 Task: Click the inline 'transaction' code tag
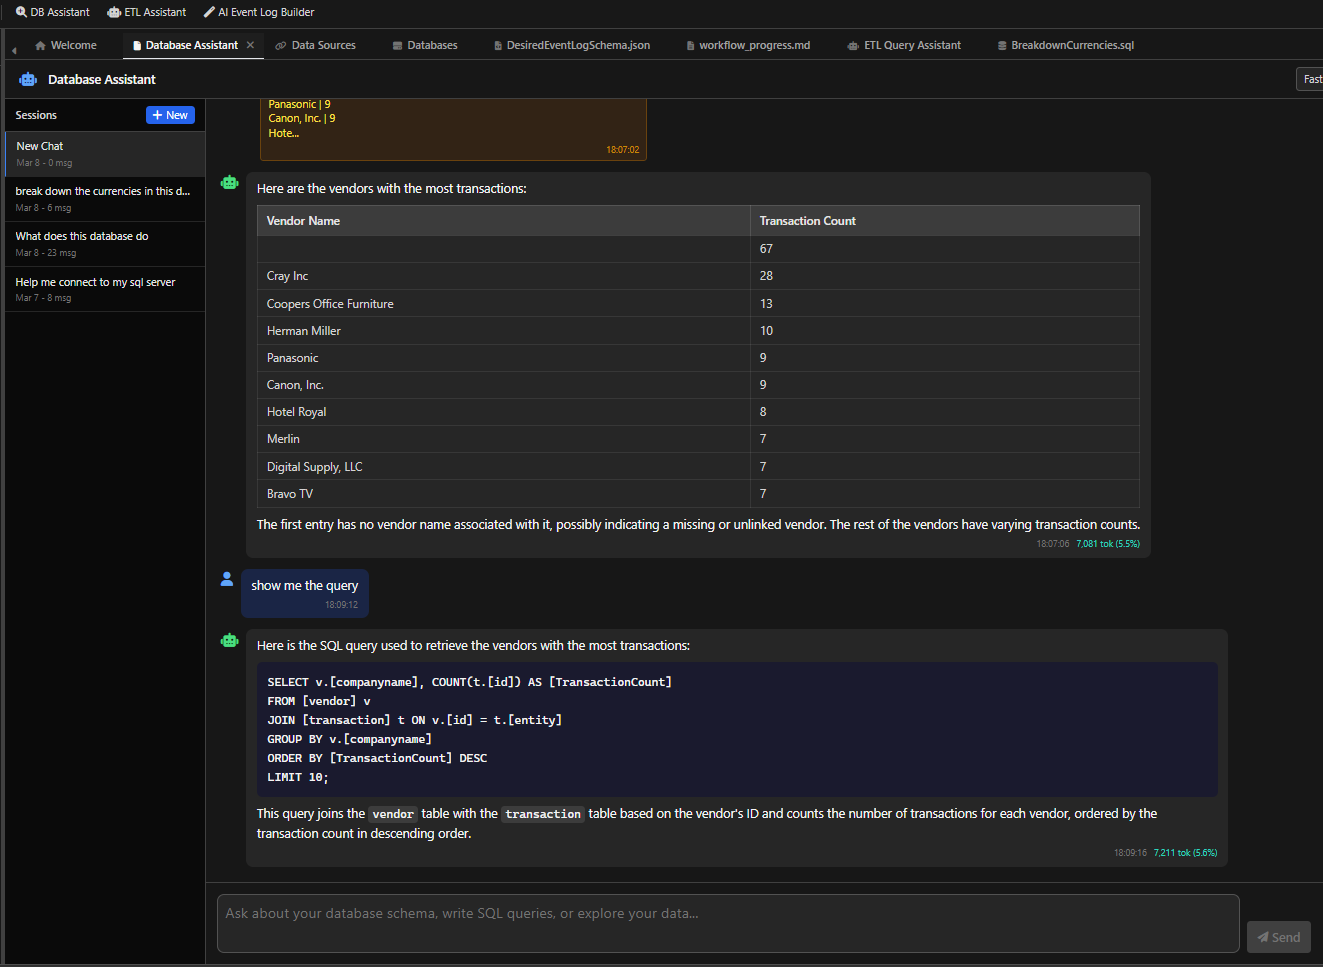point(543,814)
